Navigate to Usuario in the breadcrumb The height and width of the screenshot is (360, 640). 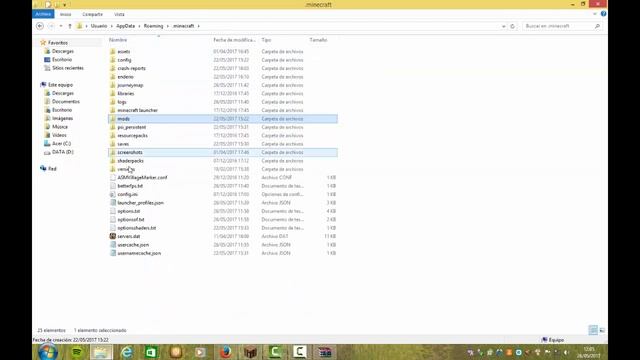point(99,26)
